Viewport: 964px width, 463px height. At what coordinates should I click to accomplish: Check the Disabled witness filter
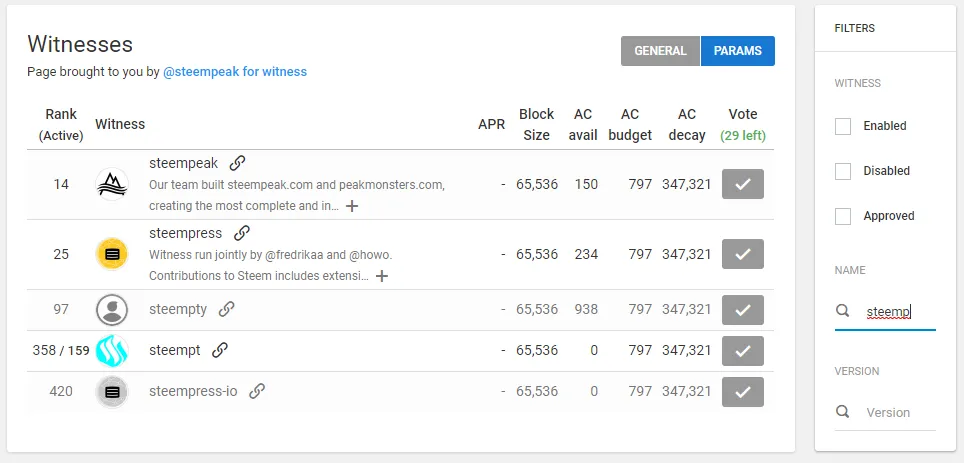coord(843,171)
